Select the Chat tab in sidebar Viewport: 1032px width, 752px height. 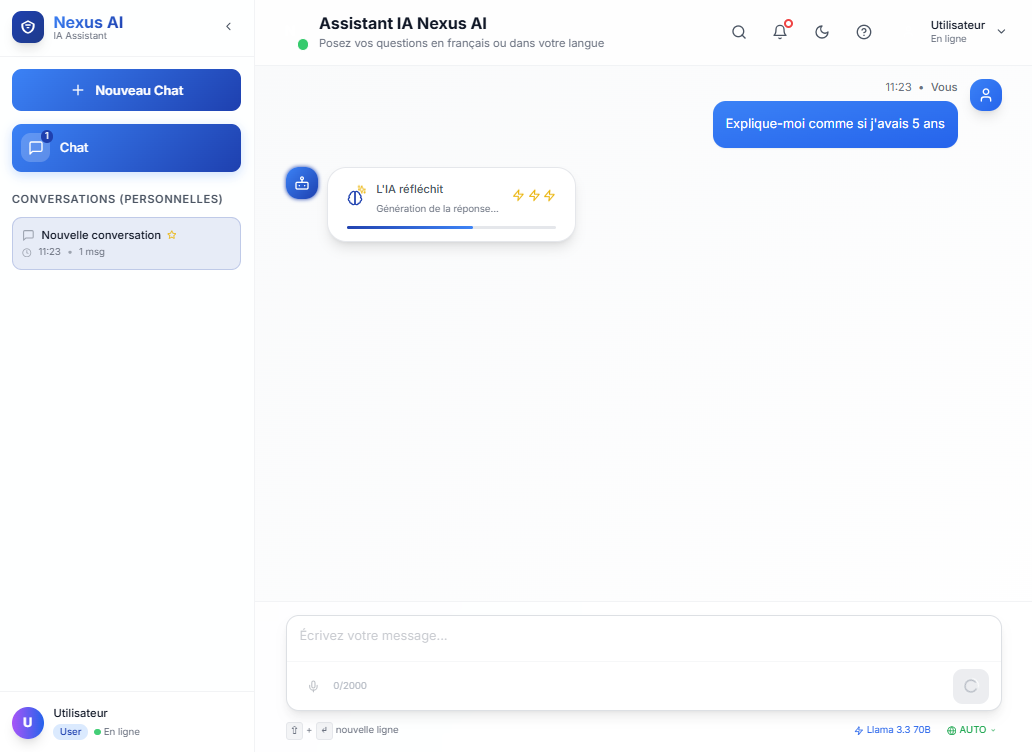(x=126, y=148)
